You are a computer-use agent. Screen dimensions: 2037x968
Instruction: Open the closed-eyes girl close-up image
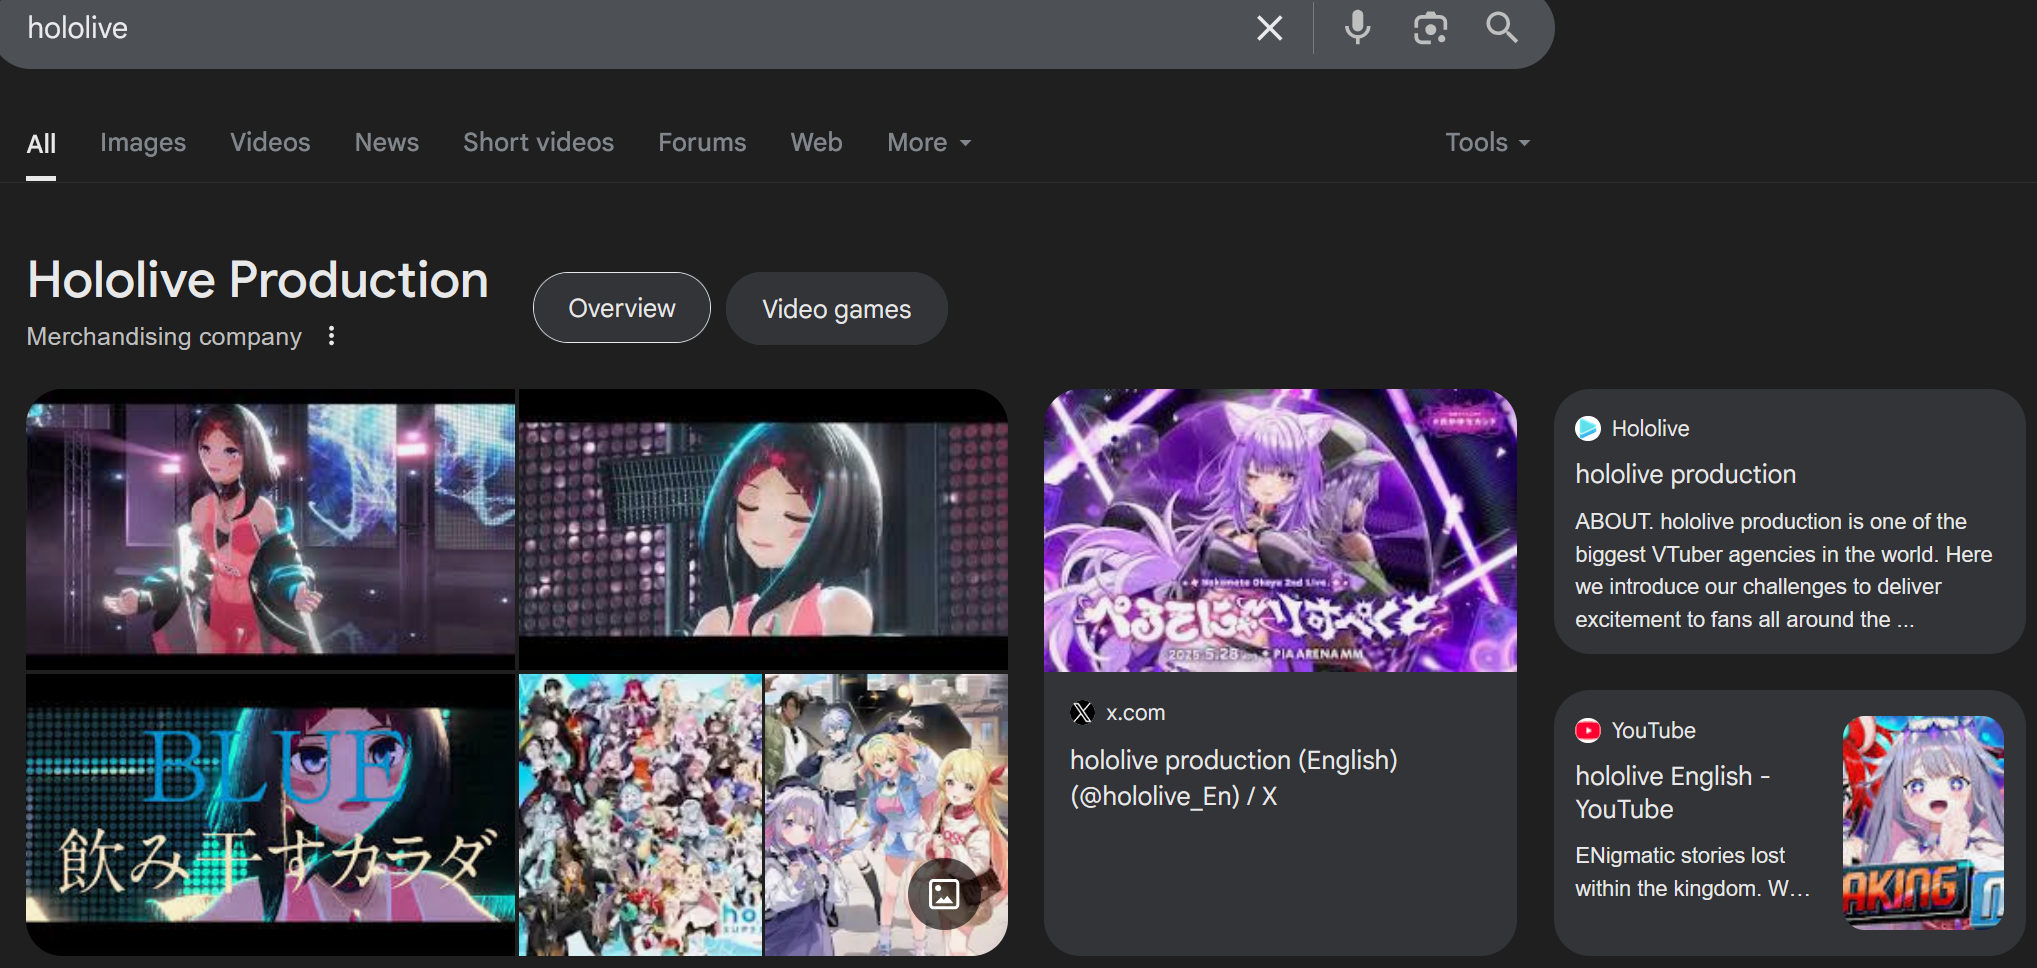pos(763,529)
